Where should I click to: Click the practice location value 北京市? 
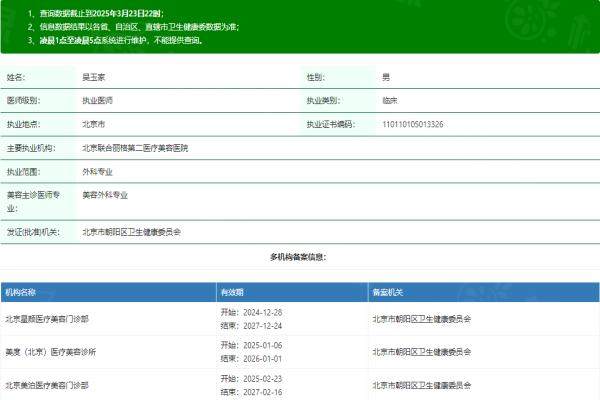[x=93, y=124]
